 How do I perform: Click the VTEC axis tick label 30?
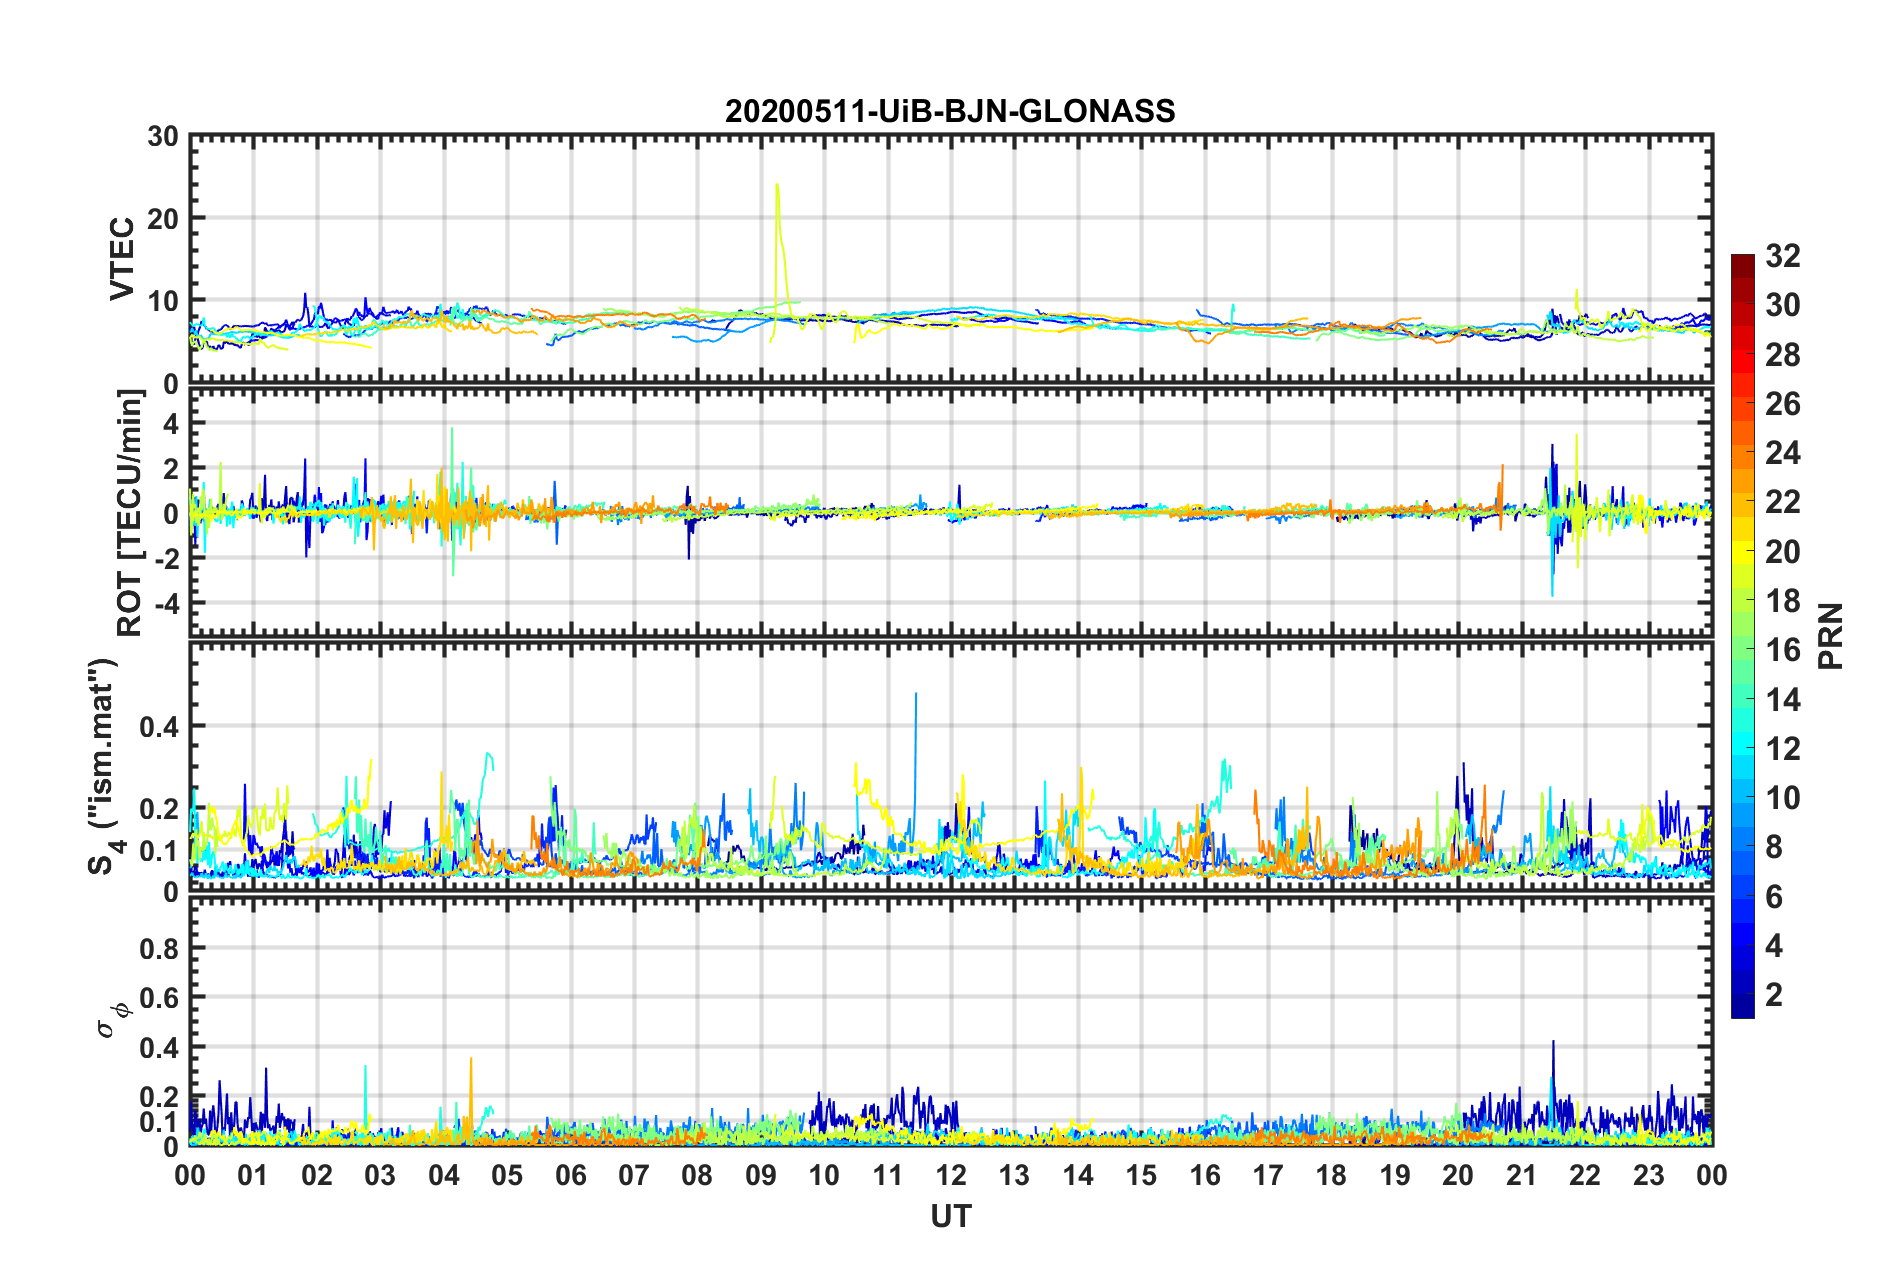coord(163,136)
